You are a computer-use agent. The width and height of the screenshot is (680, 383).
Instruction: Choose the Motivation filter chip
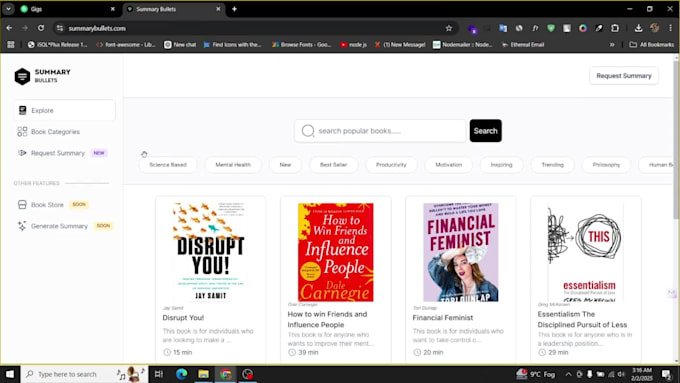click(x=448, y=165)
